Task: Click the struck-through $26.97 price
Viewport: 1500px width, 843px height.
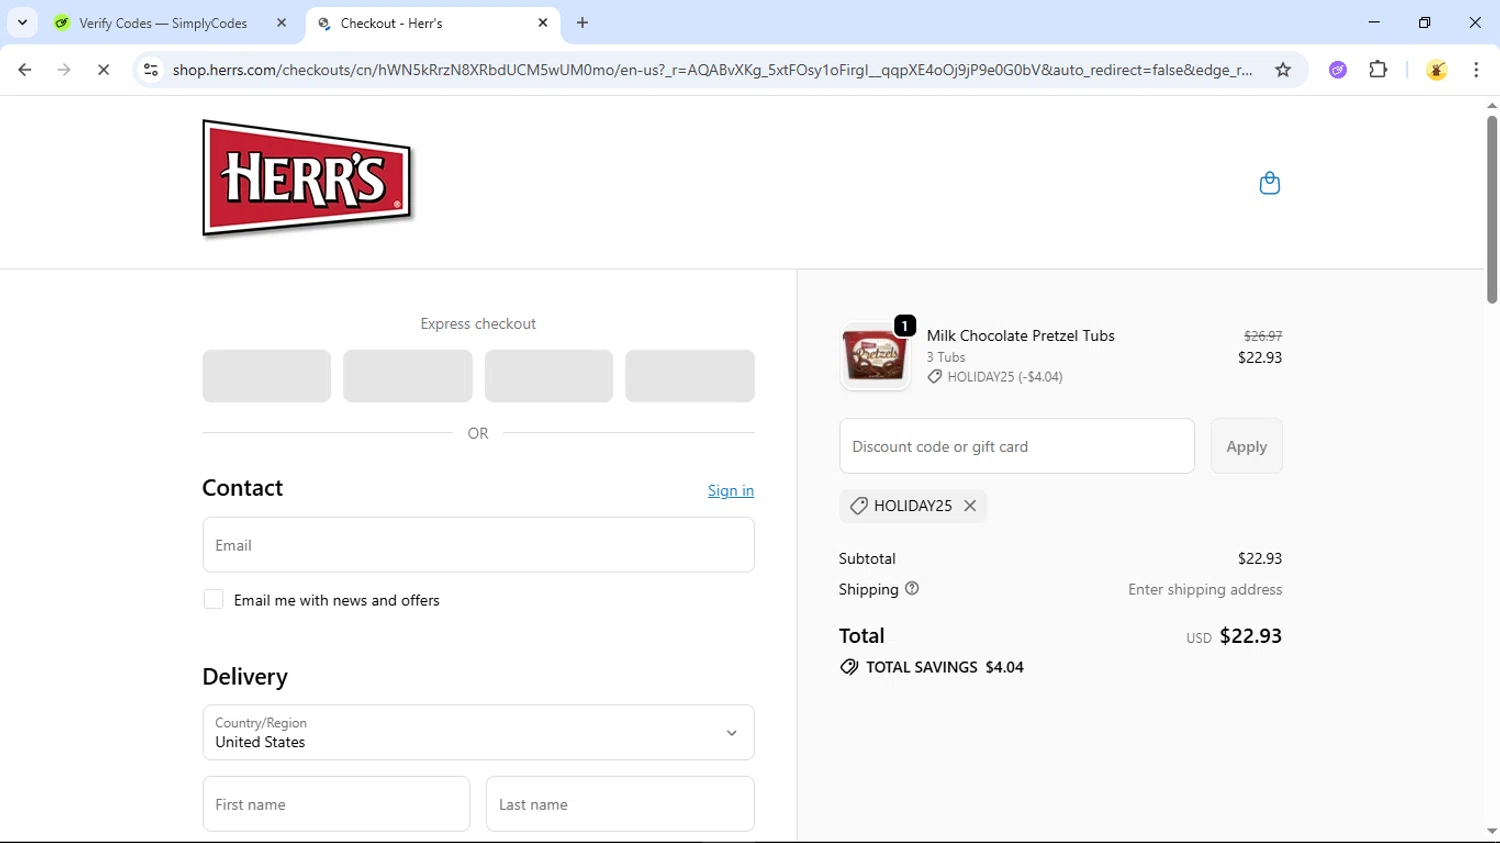Action: pos(1262,336)
